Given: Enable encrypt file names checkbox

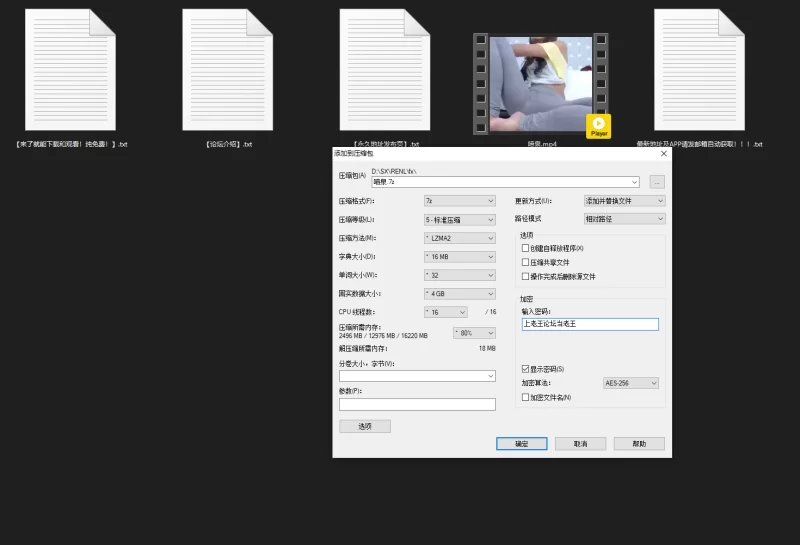Looking at the screenshot, I should [x=525, y=397].
